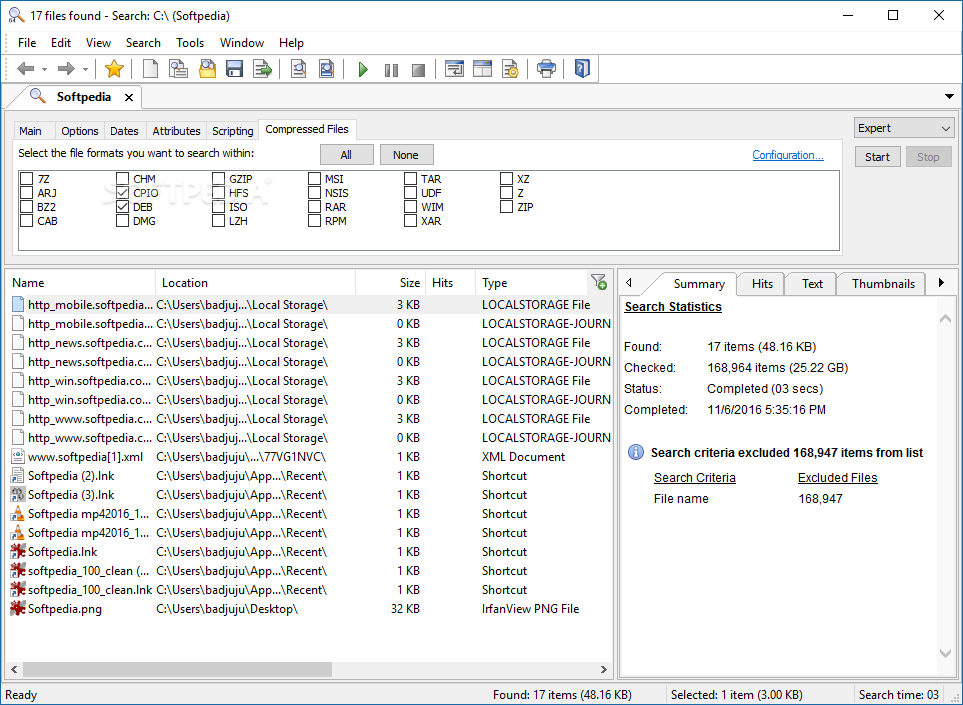Click the Forward arrow toolbar icon

pos(66,69)
